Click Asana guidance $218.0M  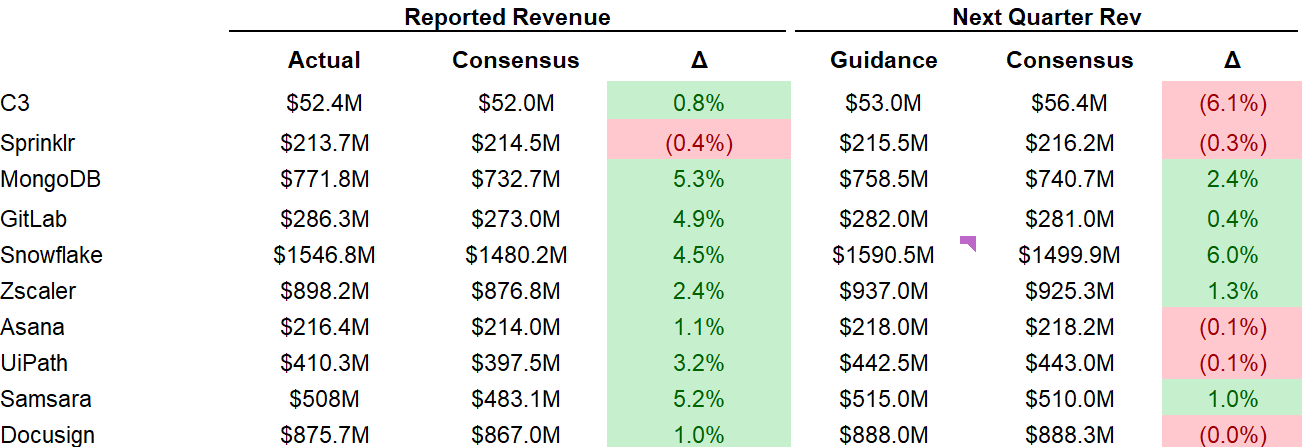coord(884,327)
